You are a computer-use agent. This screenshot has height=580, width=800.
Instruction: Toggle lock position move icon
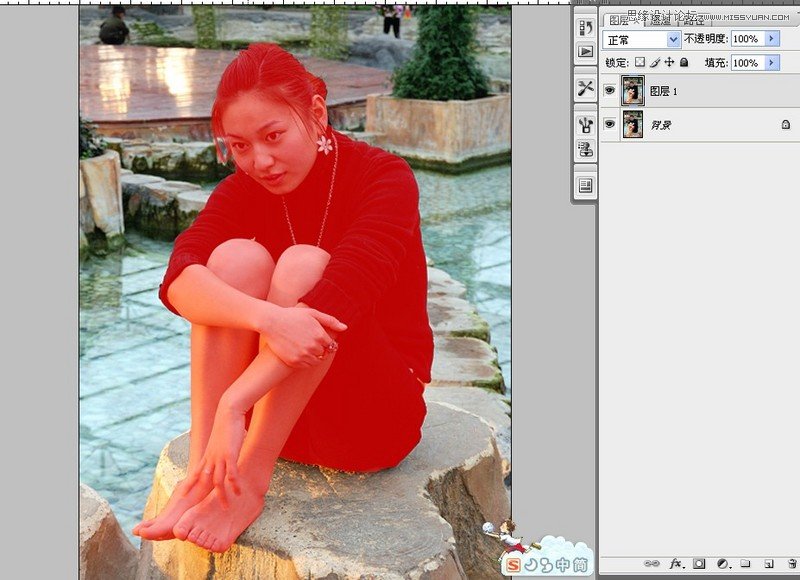(x=669, y=62)
